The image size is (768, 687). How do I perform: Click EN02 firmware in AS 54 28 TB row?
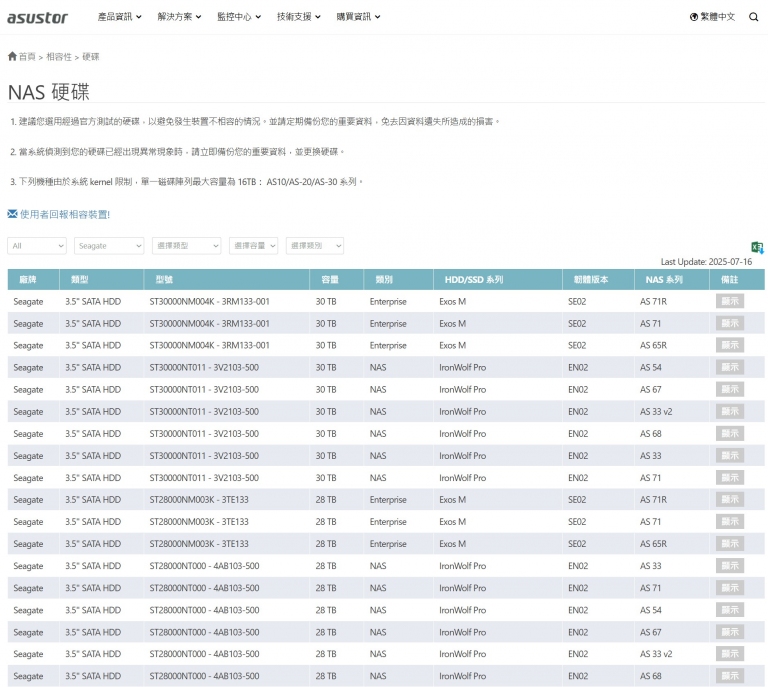(x=578, y=610)
